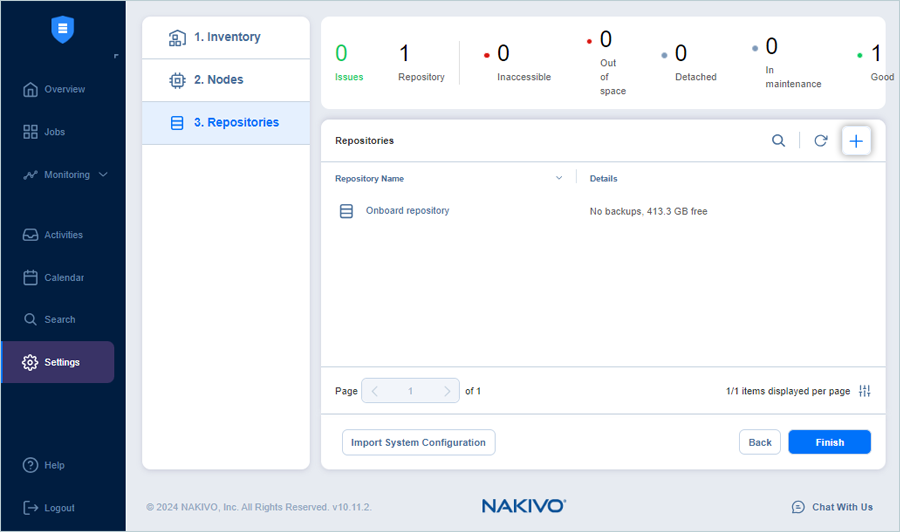The height and width of the screenshot is (532, 900).
Task: Toggle the Repository Name sort chevron
Action: point(559,178)
